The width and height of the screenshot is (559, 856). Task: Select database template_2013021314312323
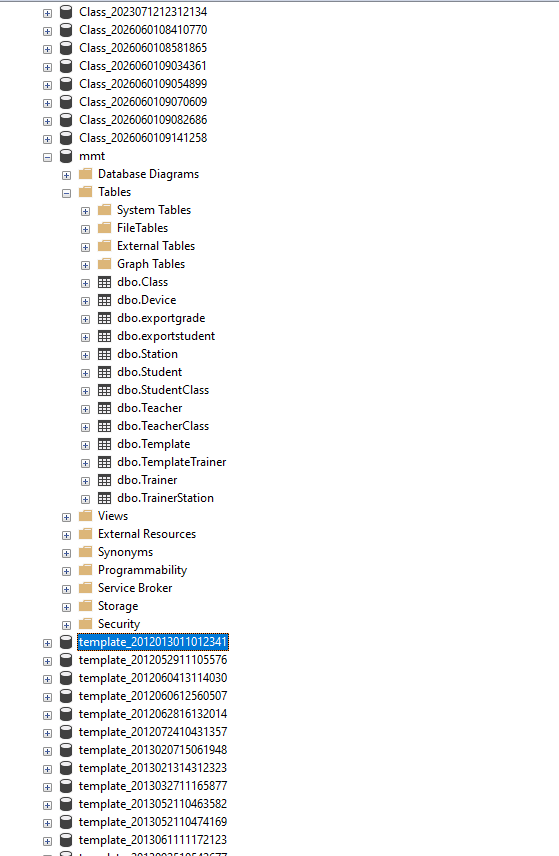pos(153,768)
